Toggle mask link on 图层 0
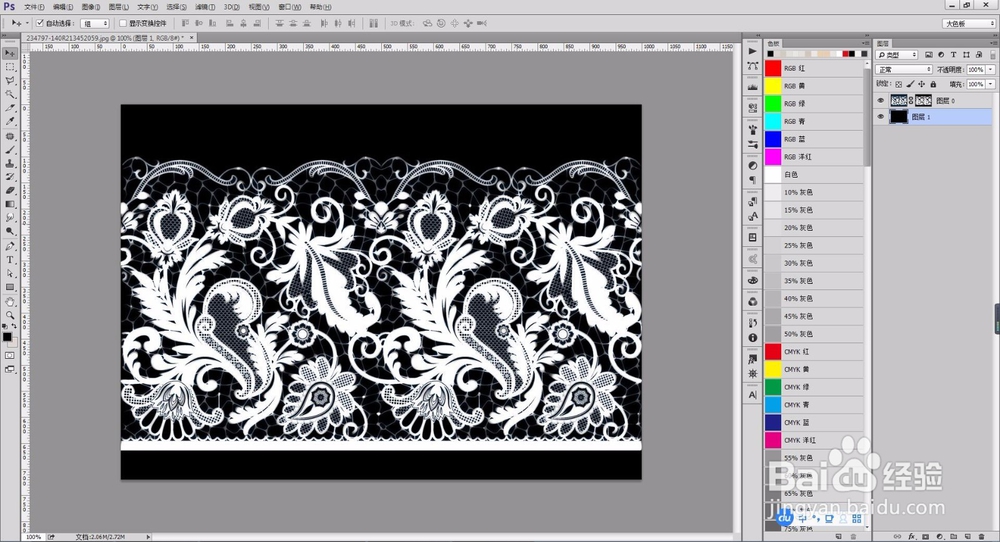The width and height of the screenshot is (1000, 542). pos(911,101)
